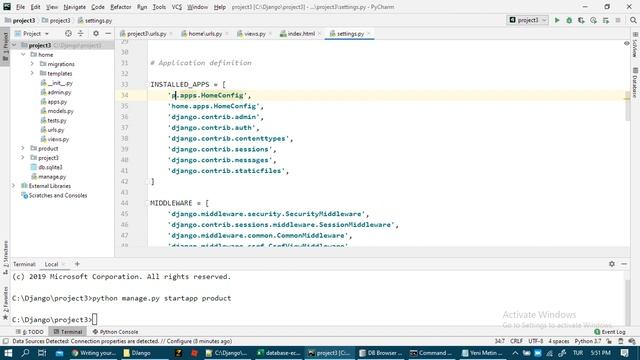The width and height of the screenshot is (640, 360).
Task: Open Windows Start menu
Action: point(8,353)
